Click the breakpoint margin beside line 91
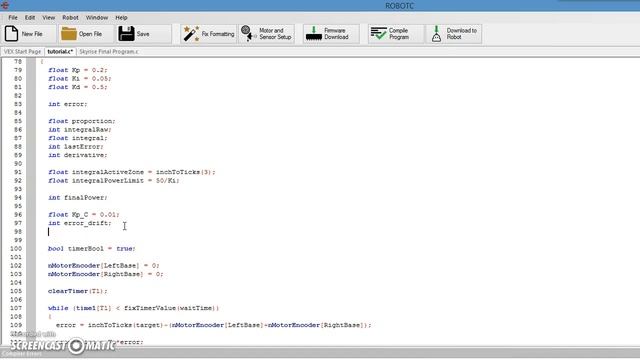This screenshot has height=360, width=640. [x=31, y=172]
